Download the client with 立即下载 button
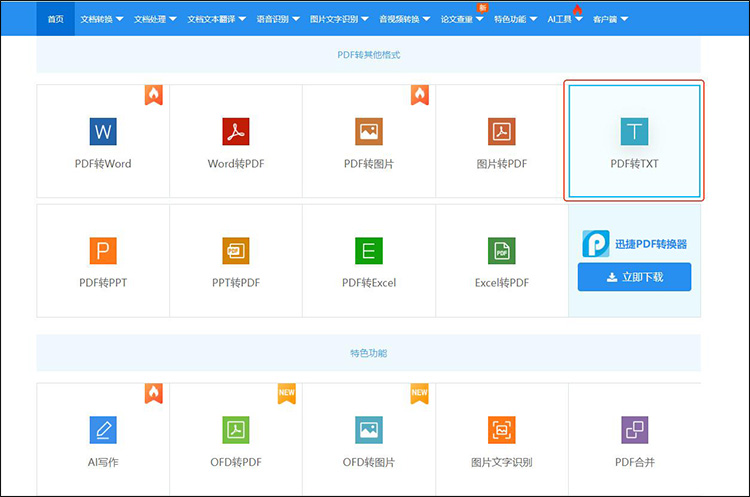Image resolution: width=750 pixels, height=497 pixels. click(x=634, y=277)
